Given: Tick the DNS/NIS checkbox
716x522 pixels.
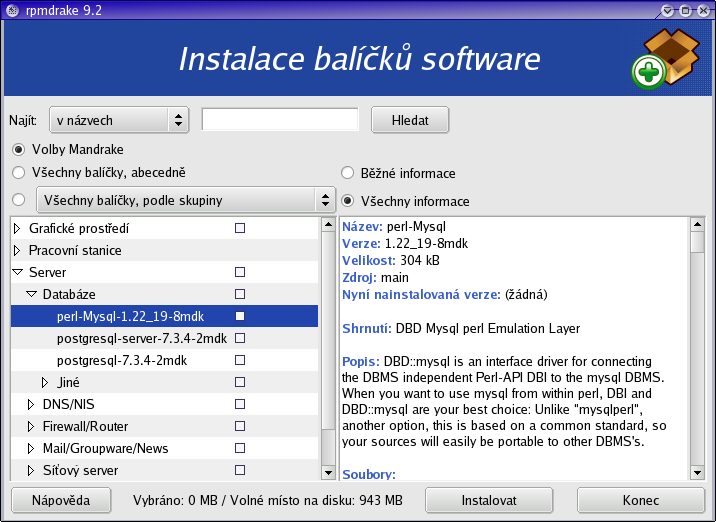Looking at the screenshot, I should point(240,404).
